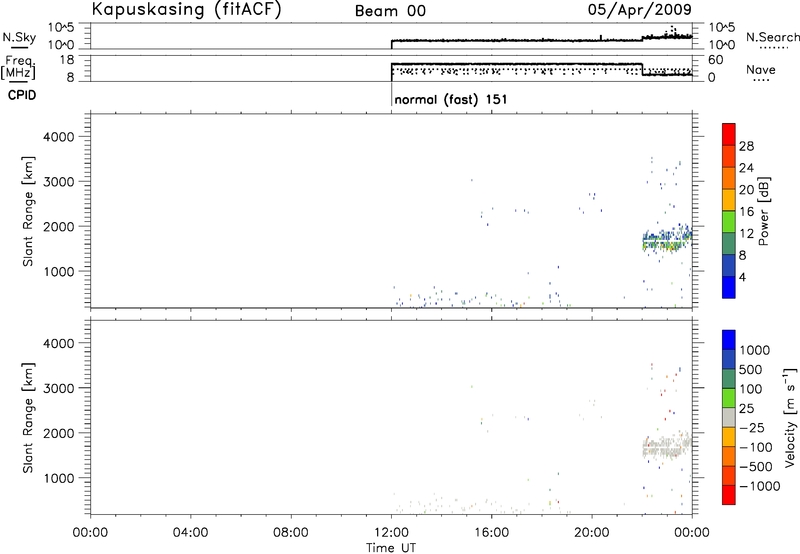Select the -100 label on Velocity colorbar

[x=756, y=447]
